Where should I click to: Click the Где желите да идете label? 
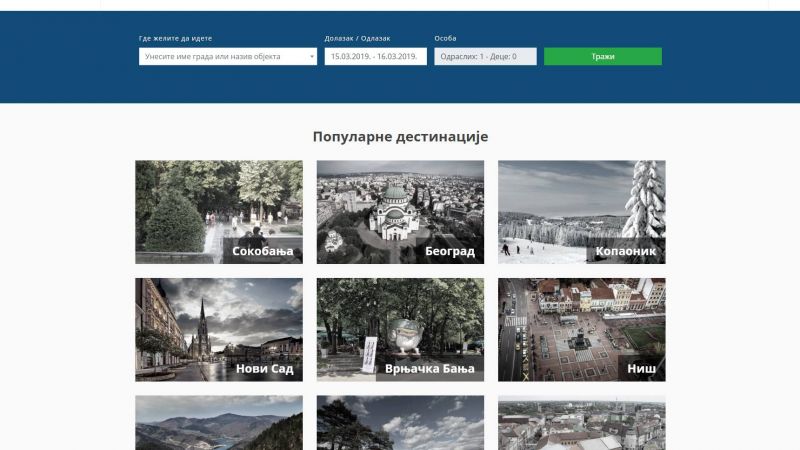(x=176, y=38)
